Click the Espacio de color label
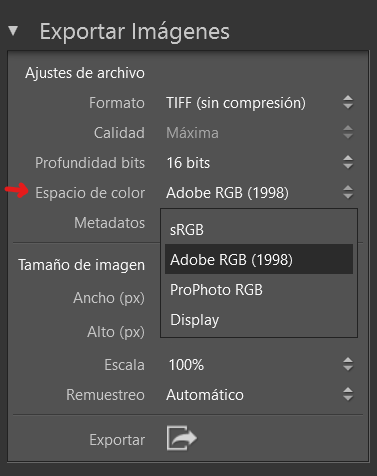This screenshot has height=476, width=377. [90, 193]
